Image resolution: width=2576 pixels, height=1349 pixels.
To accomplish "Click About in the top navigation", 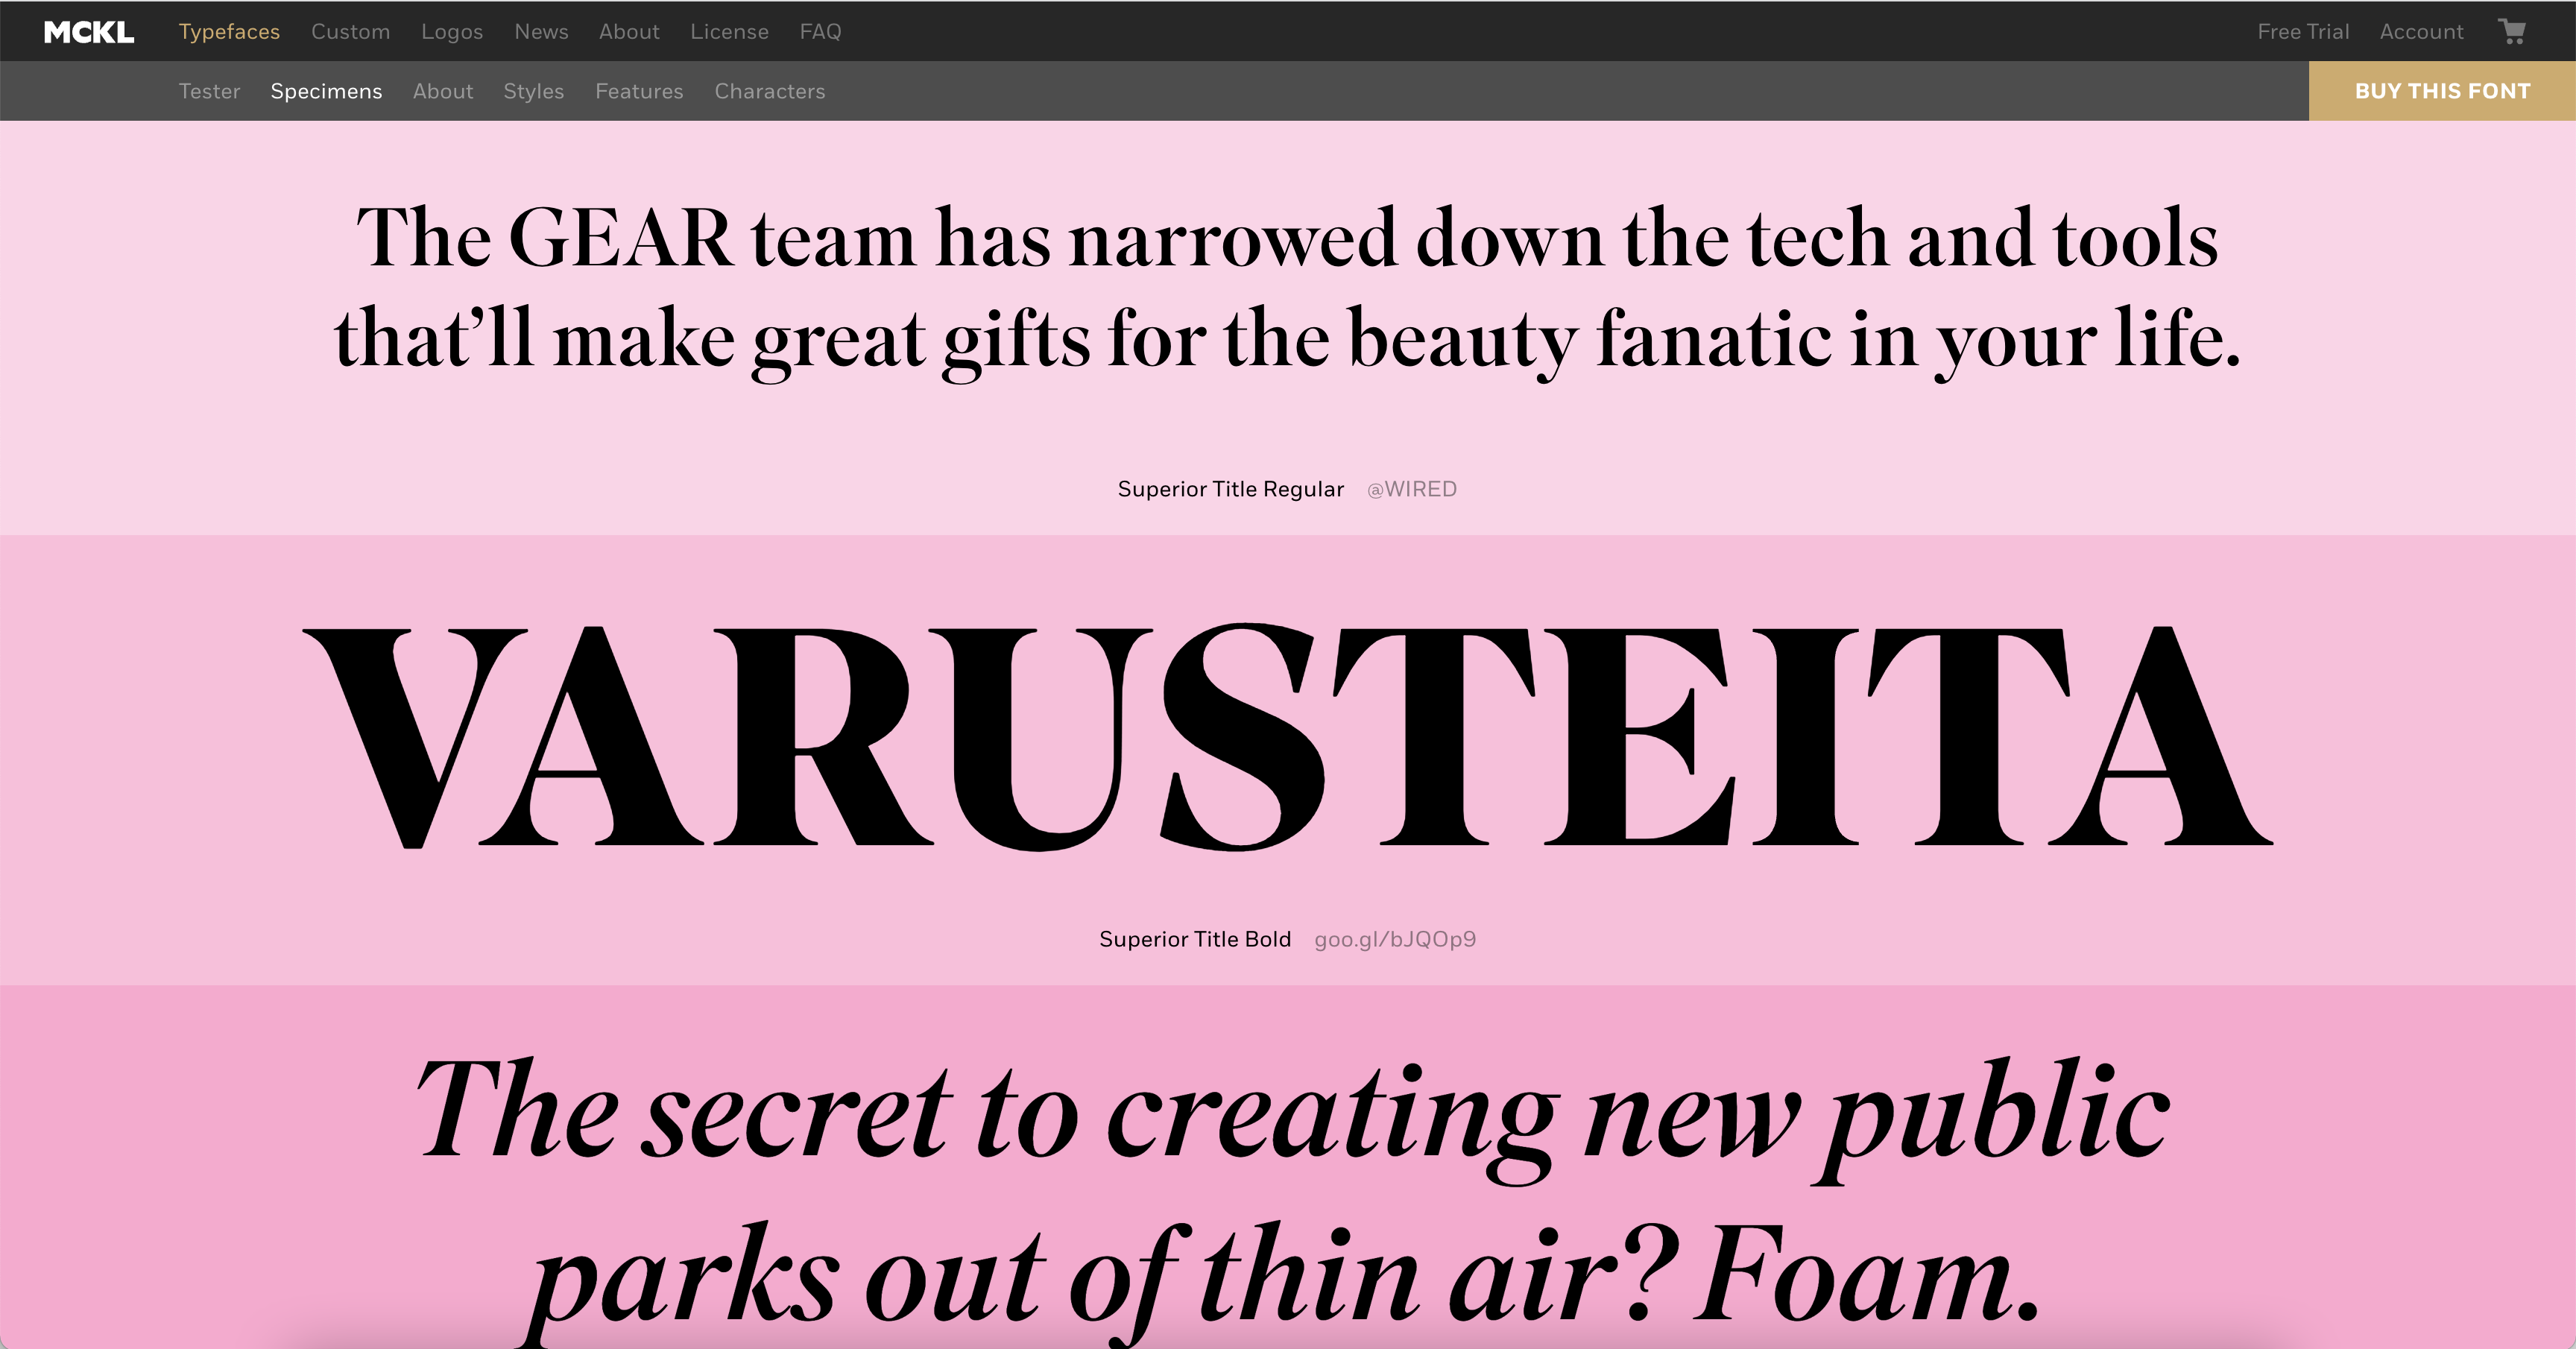I will pos(629,32).
